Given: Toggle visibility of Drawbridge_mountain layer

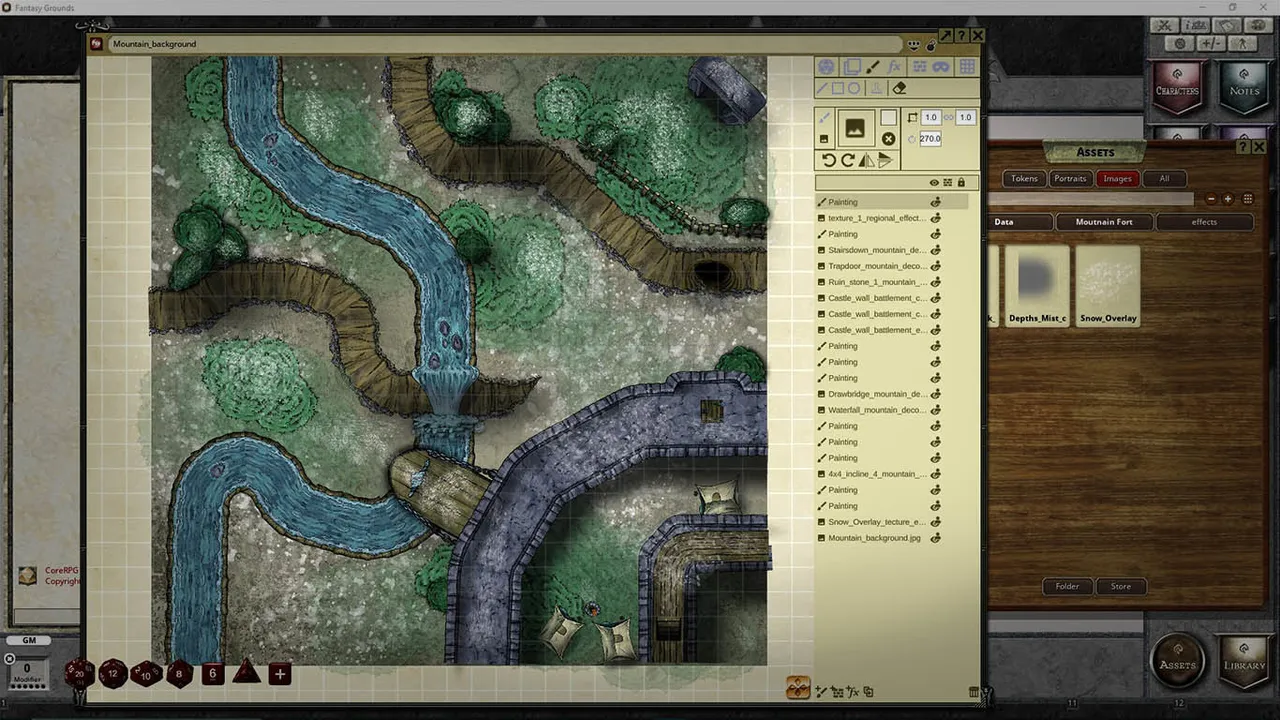Looking at the screenshot, I should (x=936, y=394).
